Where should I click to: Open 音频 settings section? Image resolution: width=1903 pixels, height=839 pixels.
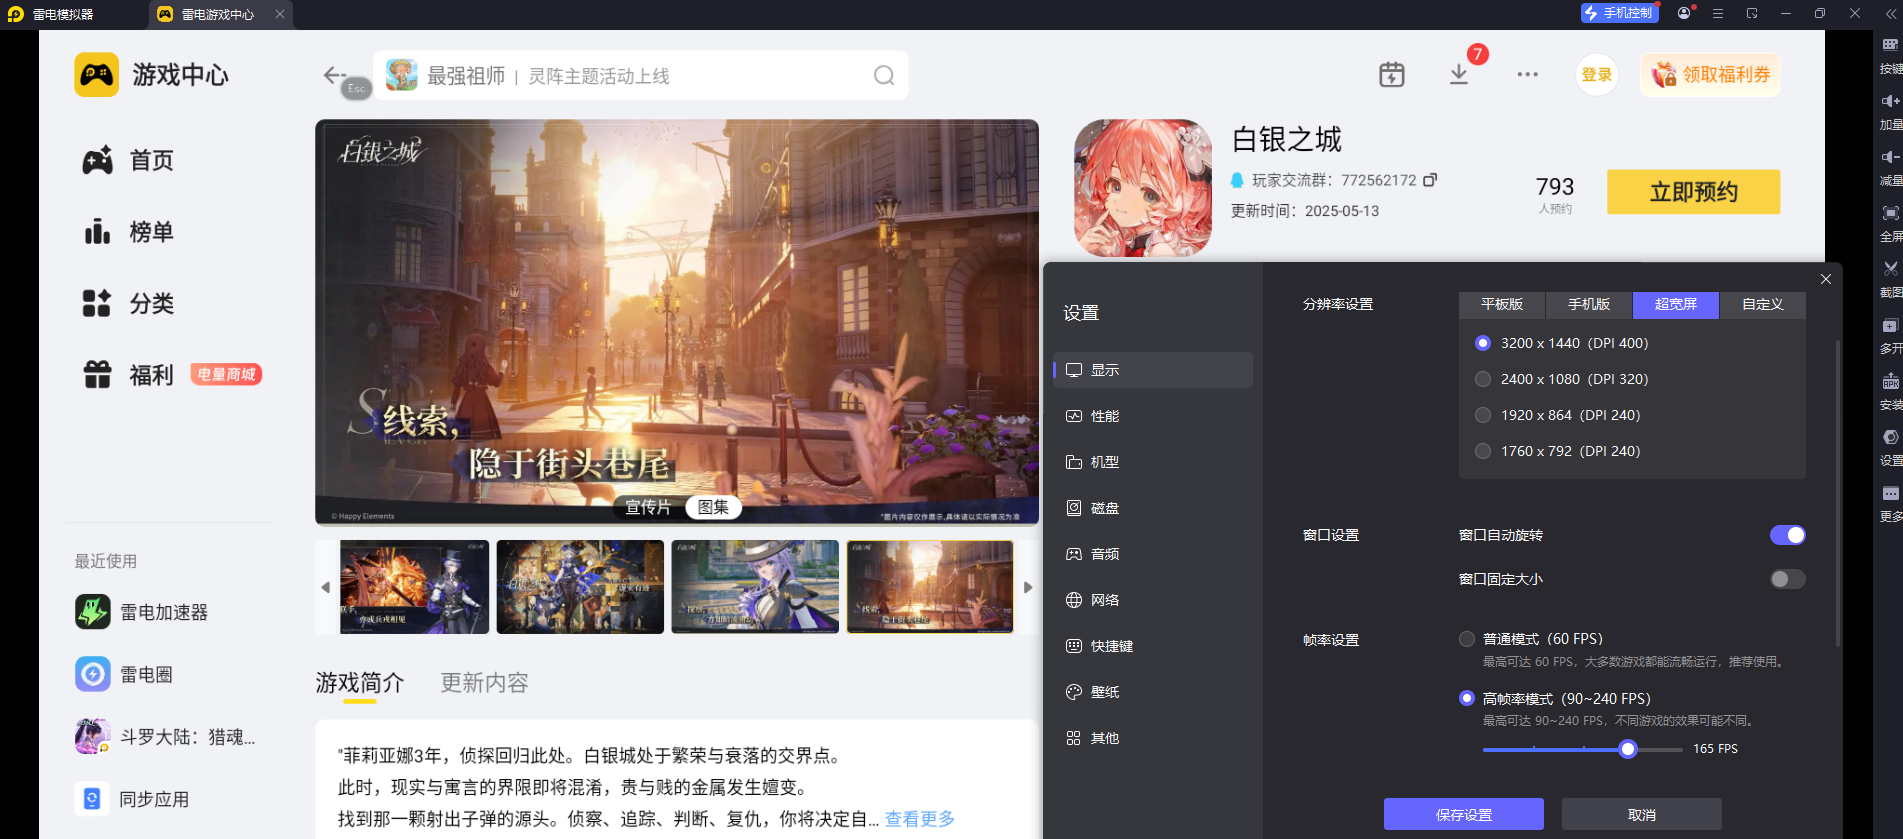1153,554
